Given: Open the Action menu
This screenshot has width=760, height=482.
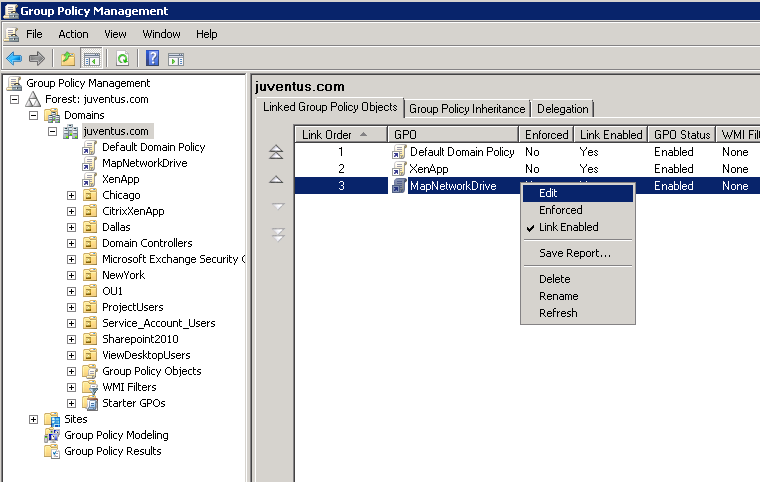Looking at the screenshot, I should click(x=73, y=34).
